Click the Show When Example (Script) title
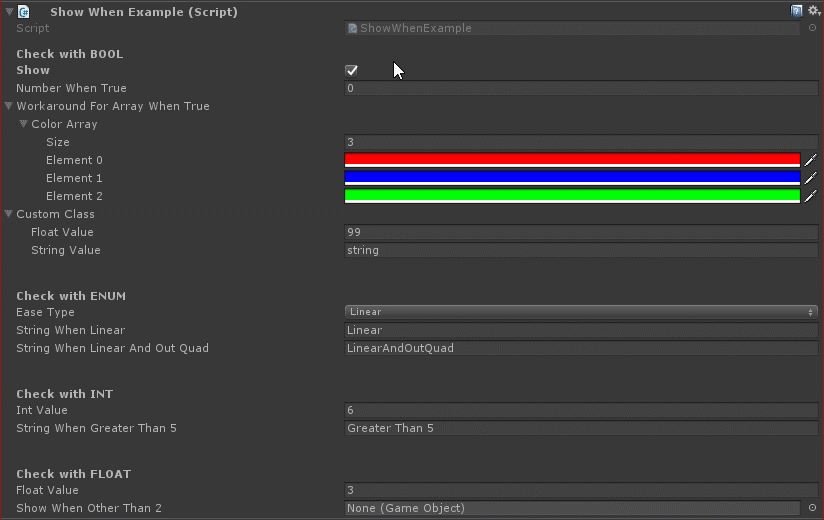 (x=144, y=12)
